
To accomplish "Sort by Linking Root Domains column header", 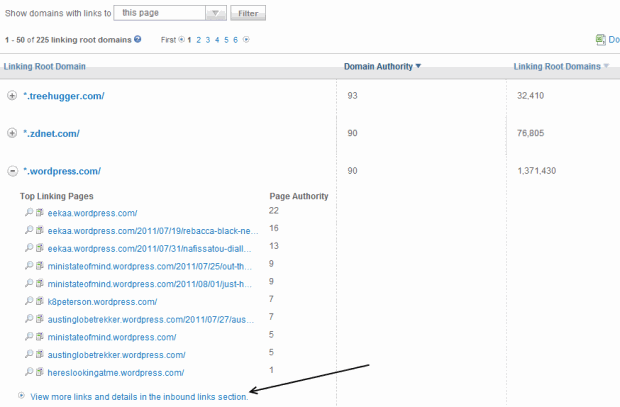I will tap(558, 67).
